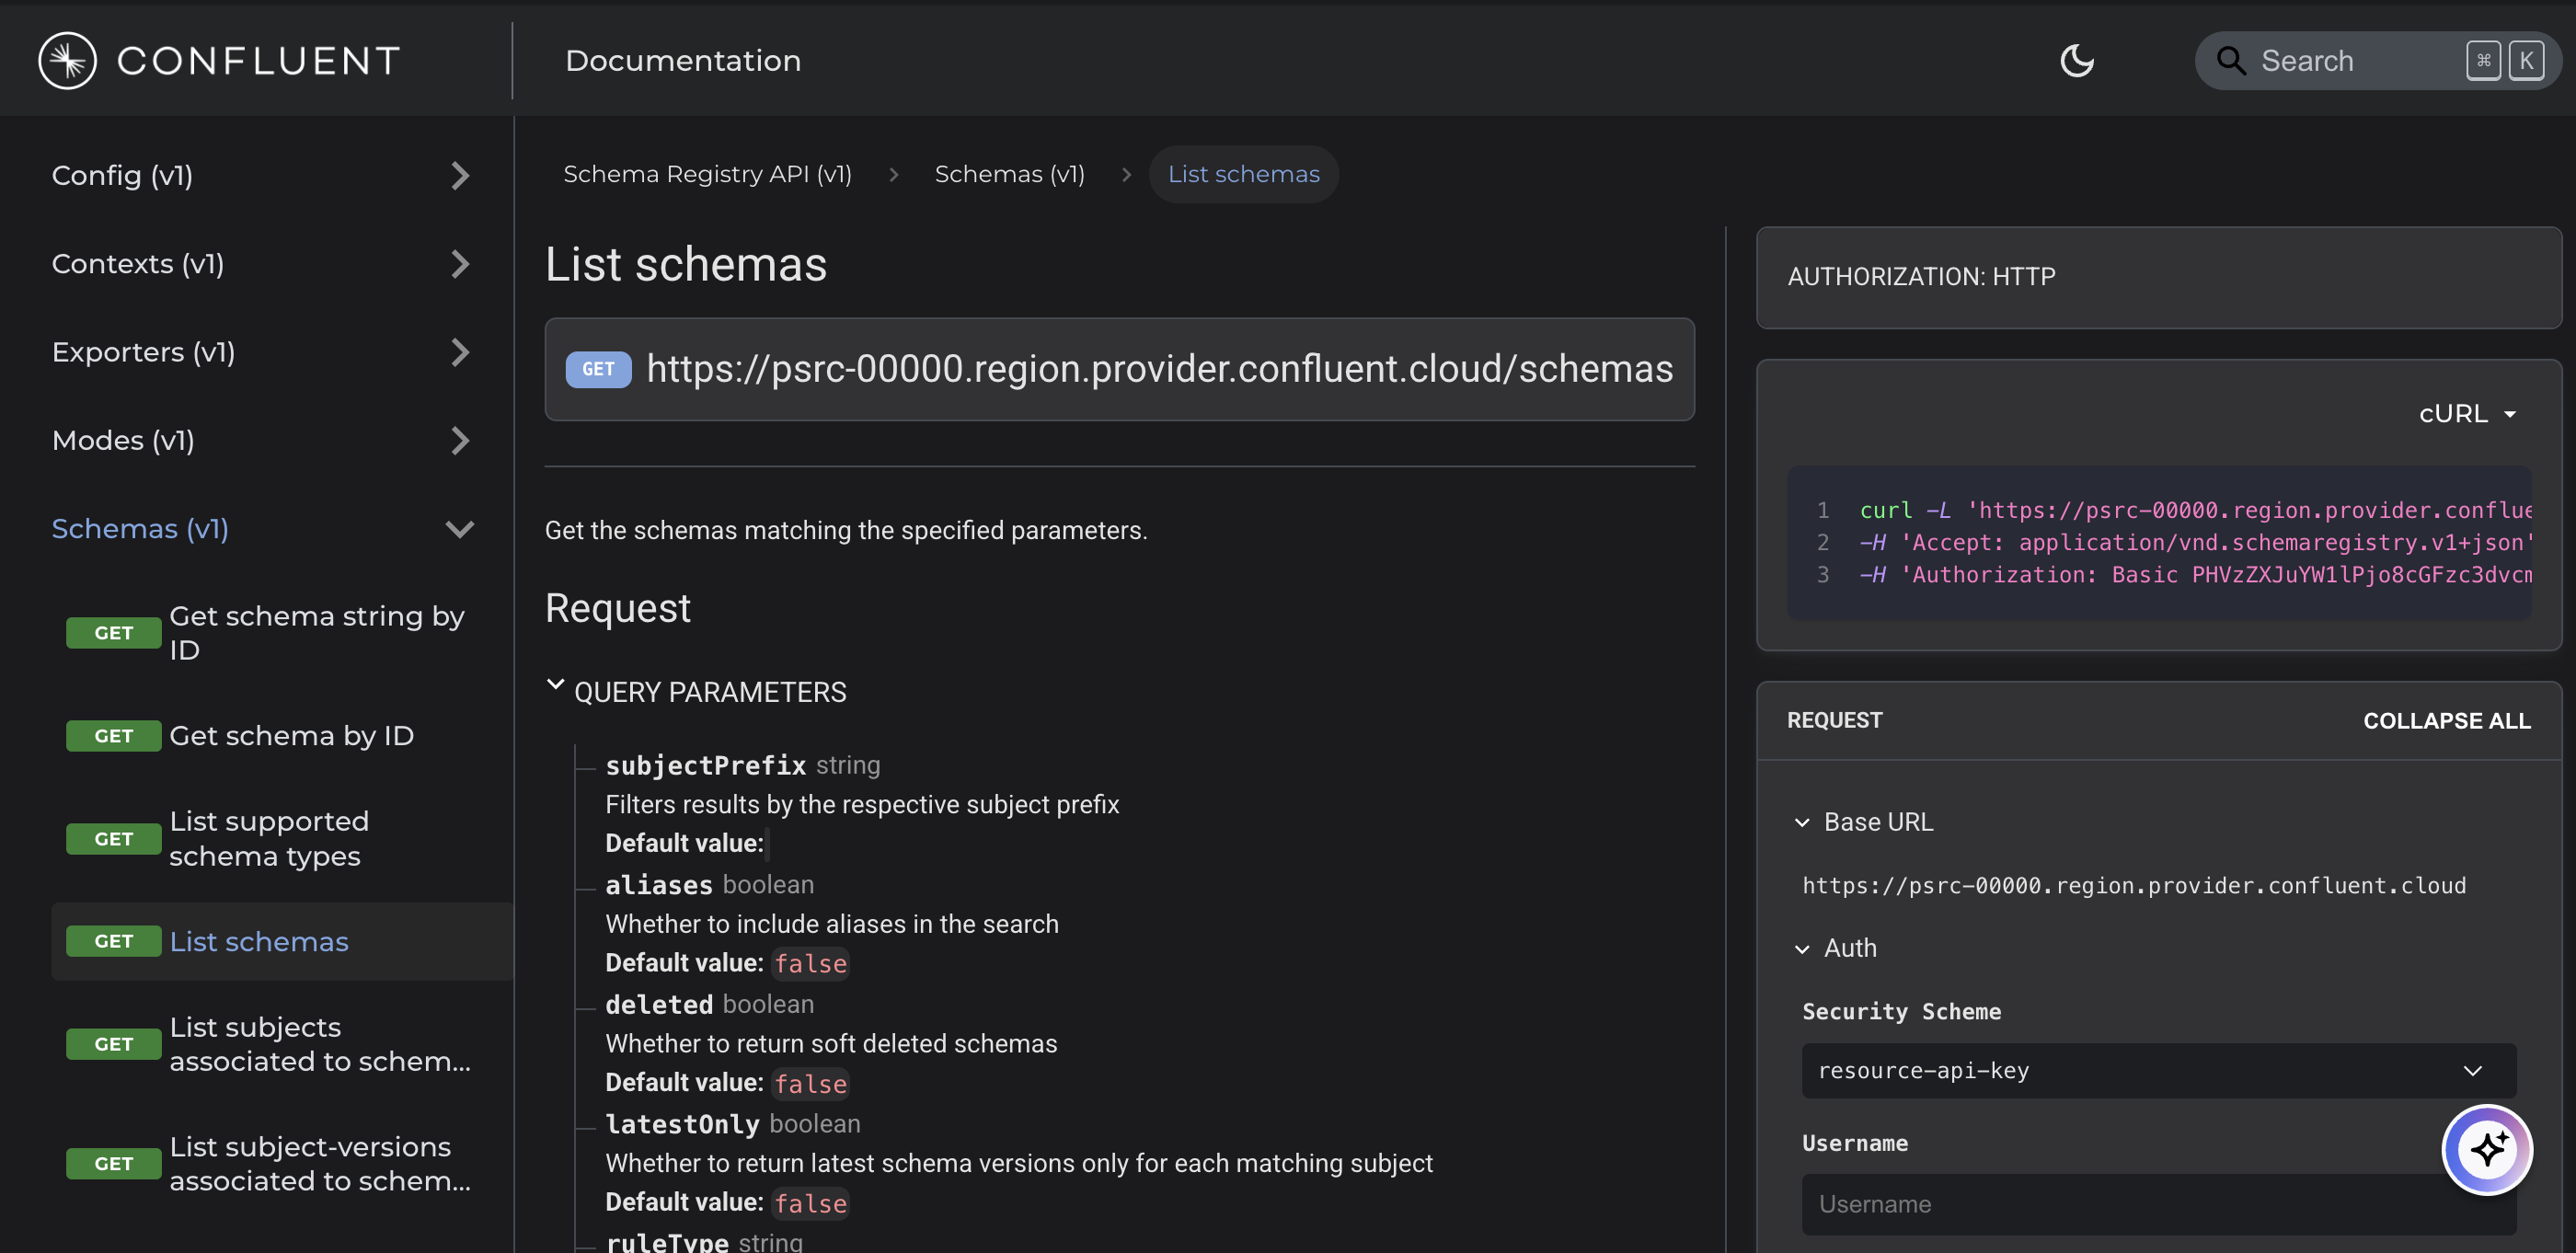Click the GET badge beside the endpoint URL

598,369
